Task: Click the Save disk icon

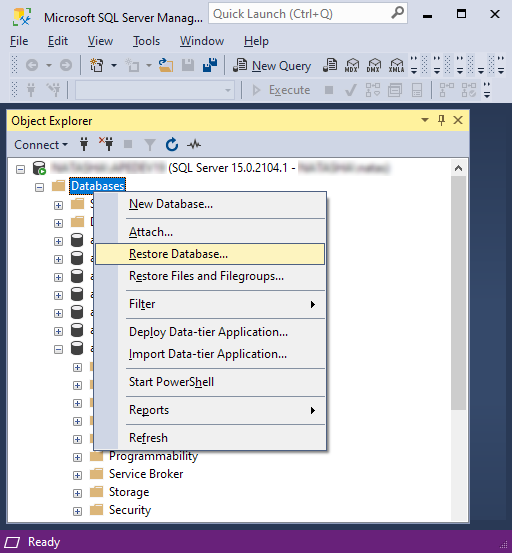Action: coord(188,65)
